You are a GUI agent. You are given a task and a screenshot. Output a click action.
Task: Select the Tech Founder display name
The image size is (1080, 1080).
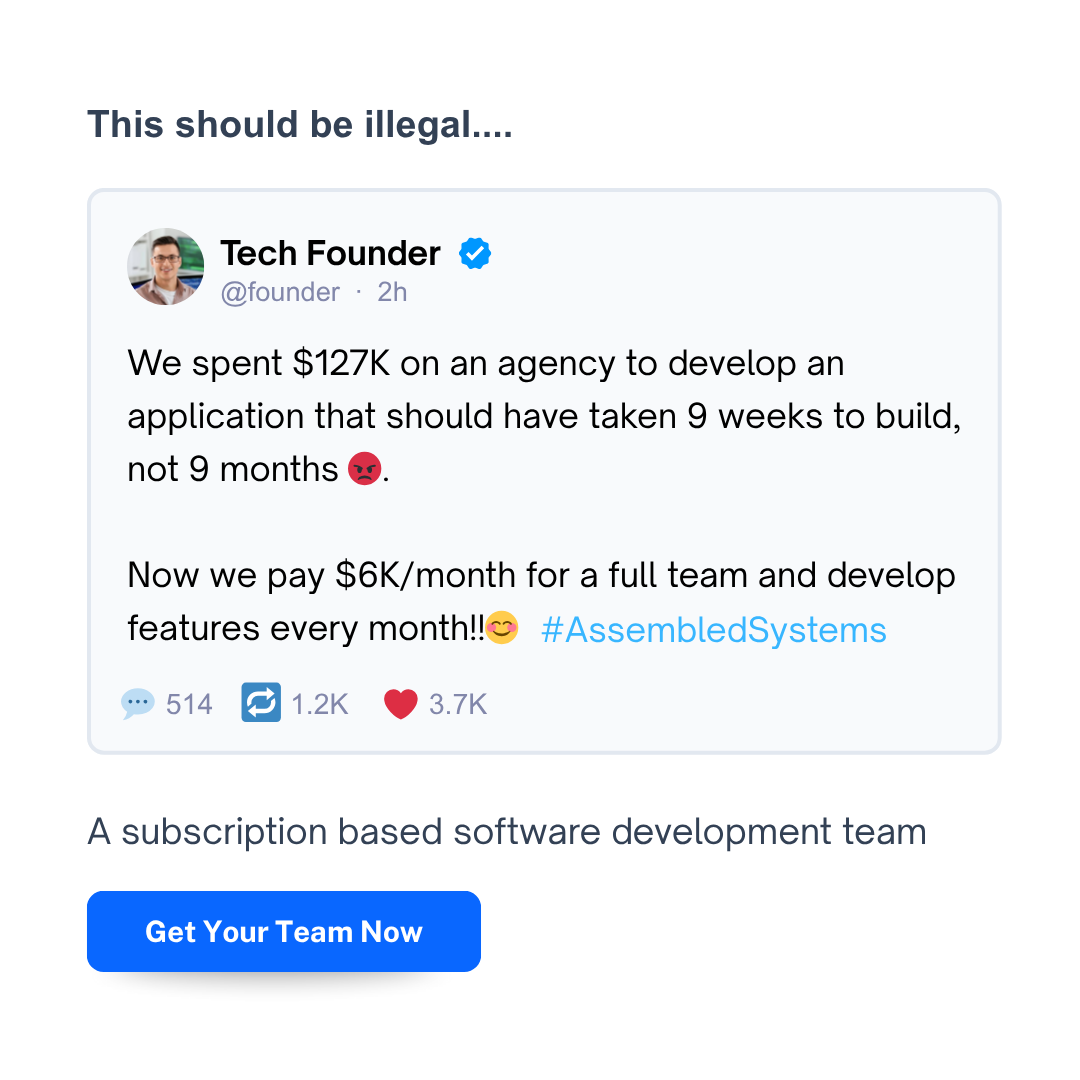pos(331,253)
